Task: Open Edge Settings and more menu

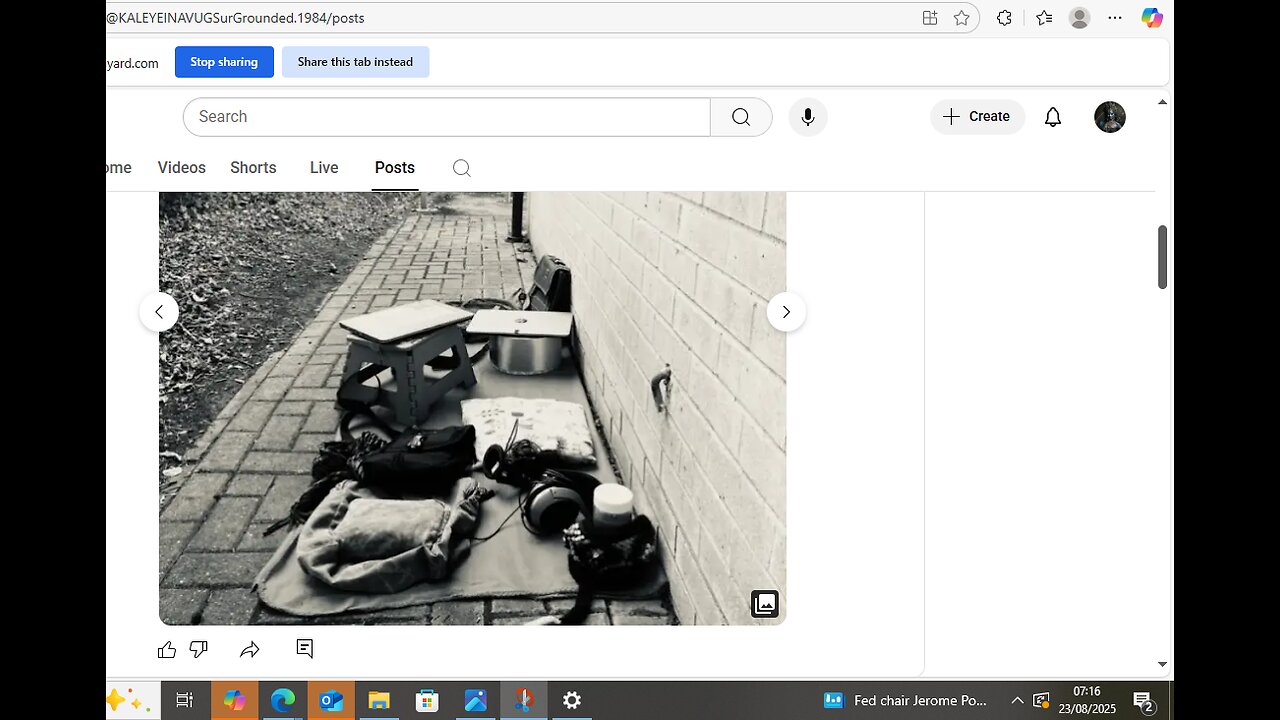Action: coord(1116,18)
